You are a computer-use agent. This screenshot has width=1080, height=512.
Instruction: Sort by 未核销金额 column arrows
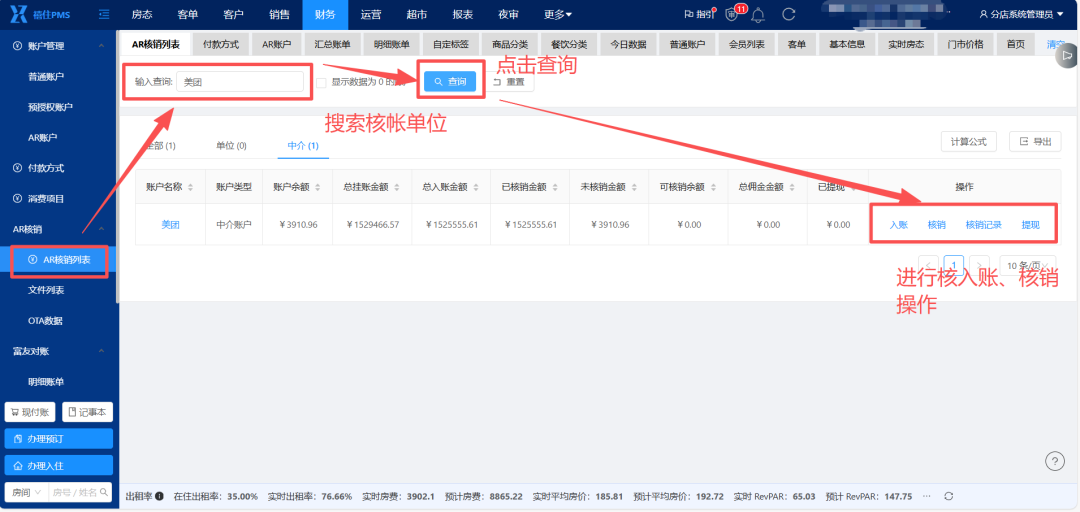(x=634, y=187)
